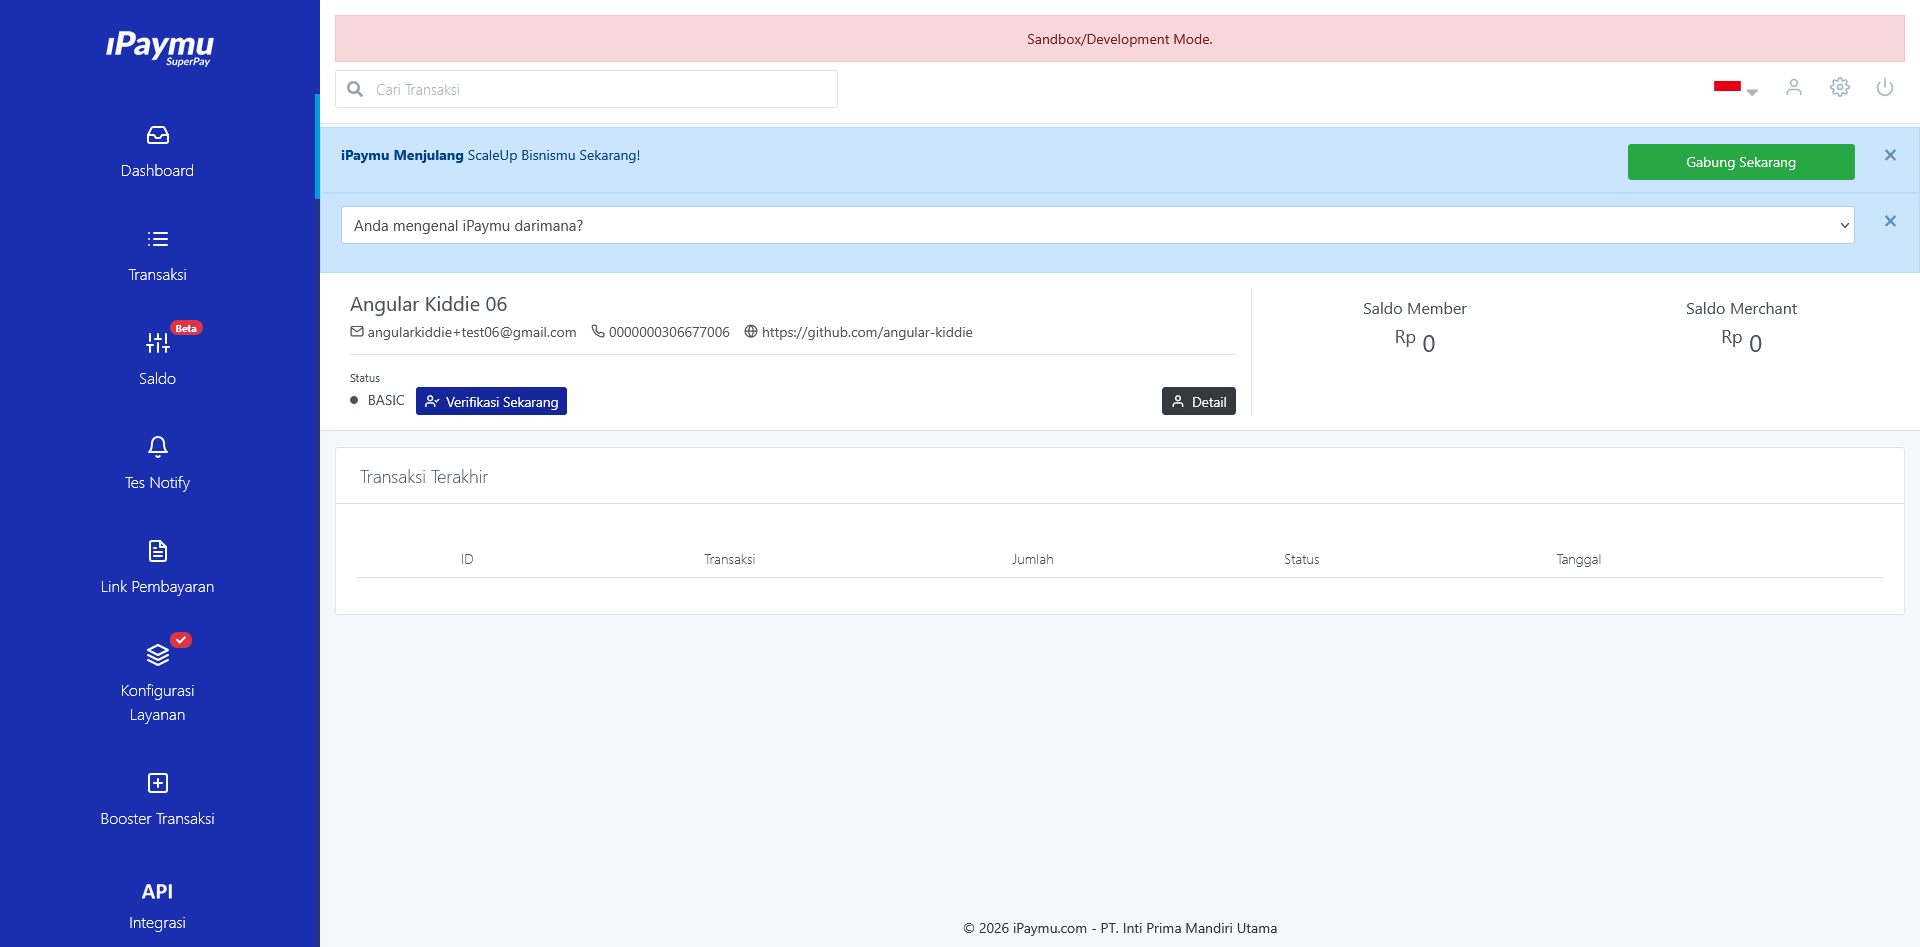Click the phone icon beside number
The width and height of the screenshot is (1920, 947).
click(598, 332)
